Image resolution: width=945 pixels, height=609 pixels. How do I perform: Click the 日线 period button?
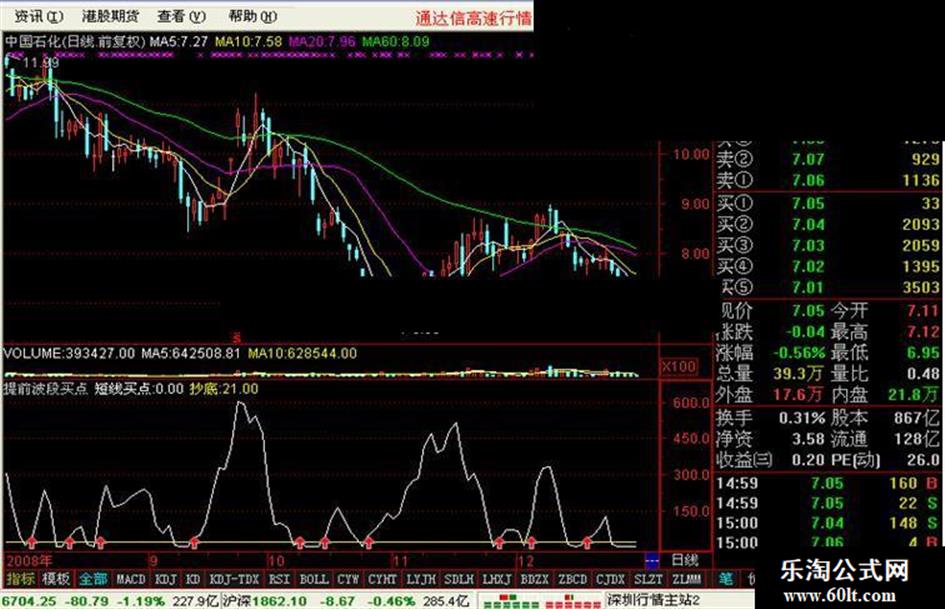[684, 560]
